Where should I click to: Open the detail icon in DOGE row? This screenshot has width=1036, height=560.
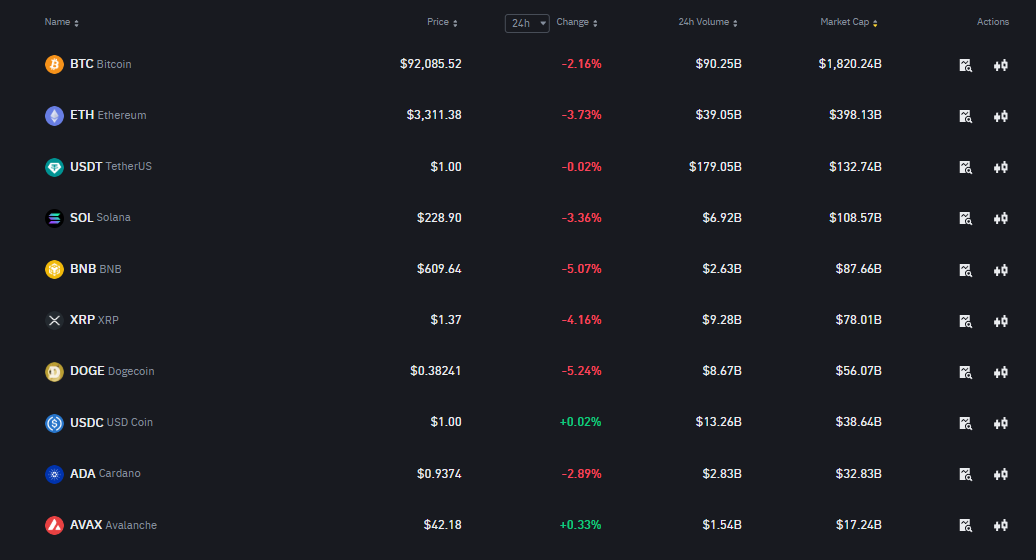coord(965,372)
